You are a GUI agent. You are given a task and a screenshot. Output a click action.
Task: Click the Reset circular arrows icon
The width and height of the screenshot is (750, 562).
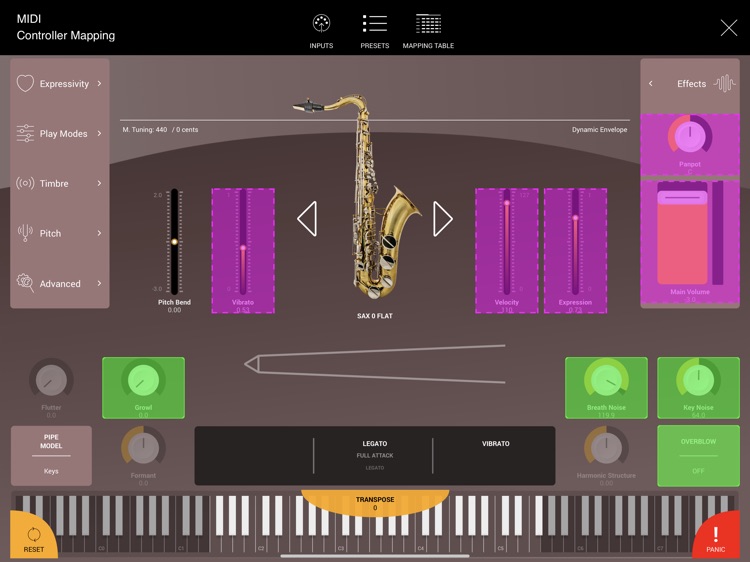34,534
